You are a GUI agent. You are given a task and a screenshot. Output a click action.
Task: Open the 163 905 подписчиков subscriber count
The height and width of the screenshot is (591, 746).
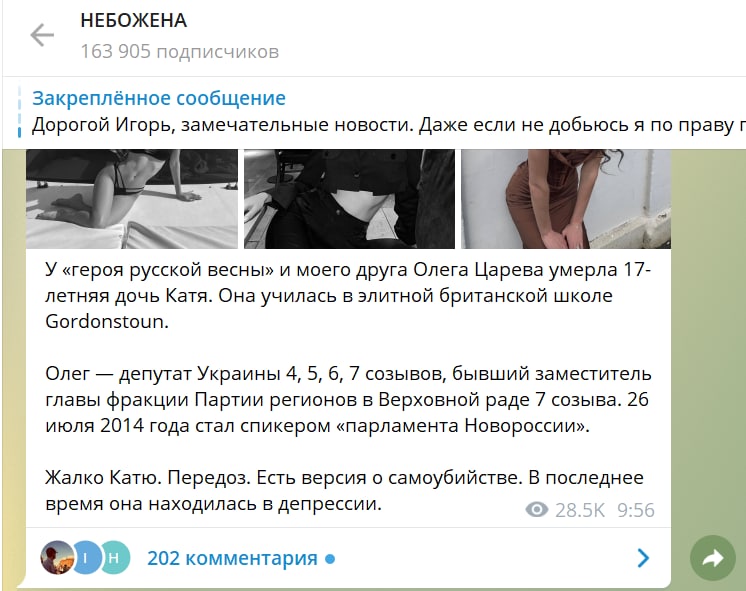click(180, 51)
